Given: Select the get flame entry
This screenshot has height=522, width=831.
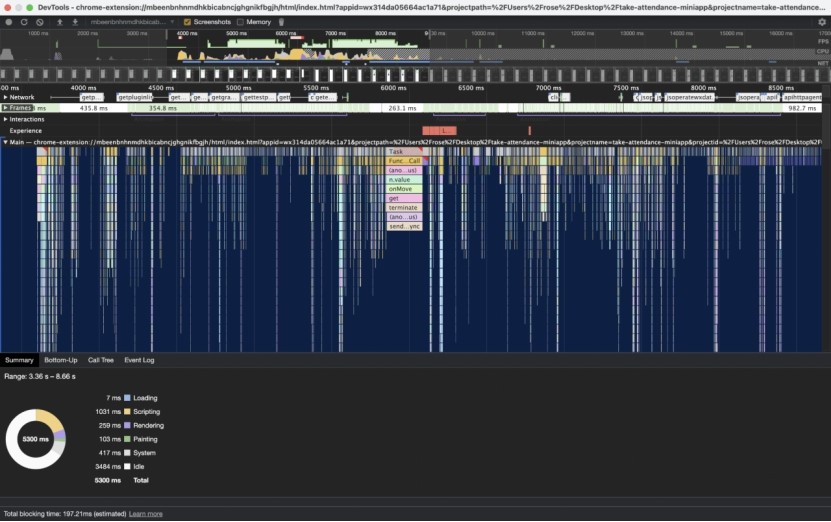Looking at the screenshot, I should click(x=404, y=198).
